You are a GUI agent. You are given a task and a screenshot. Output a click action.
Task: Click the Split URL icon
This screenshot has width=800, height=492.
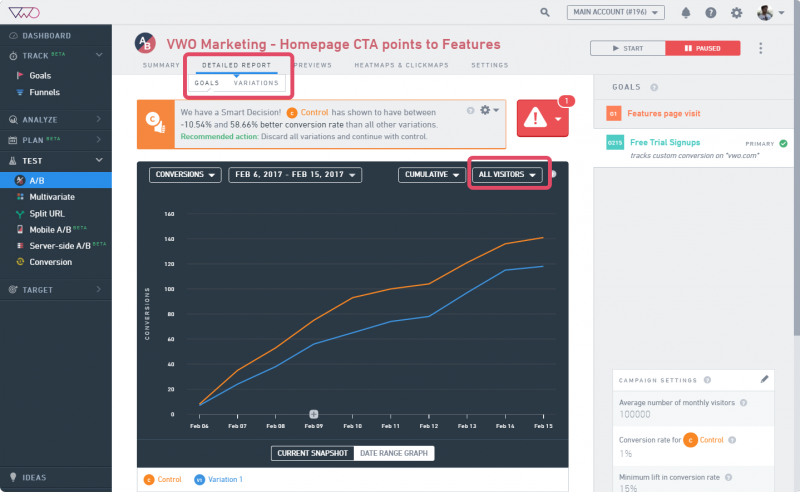point(20,214)
